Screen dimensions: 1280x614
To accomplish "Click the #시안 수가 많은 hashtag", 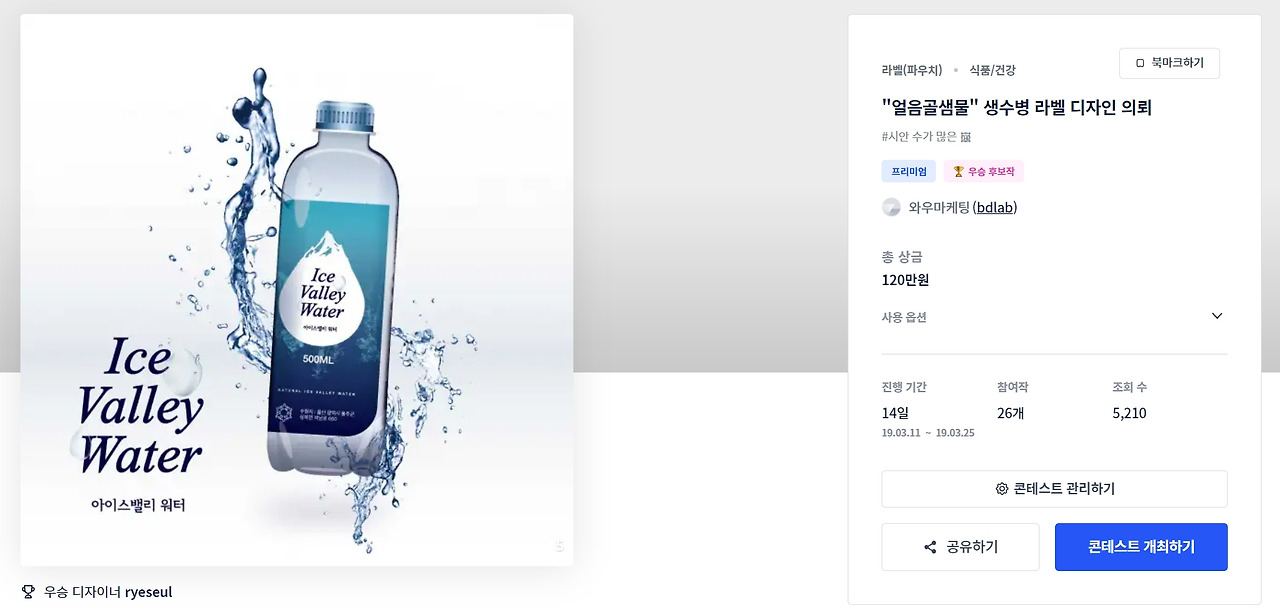I will (x=919, y=137).
